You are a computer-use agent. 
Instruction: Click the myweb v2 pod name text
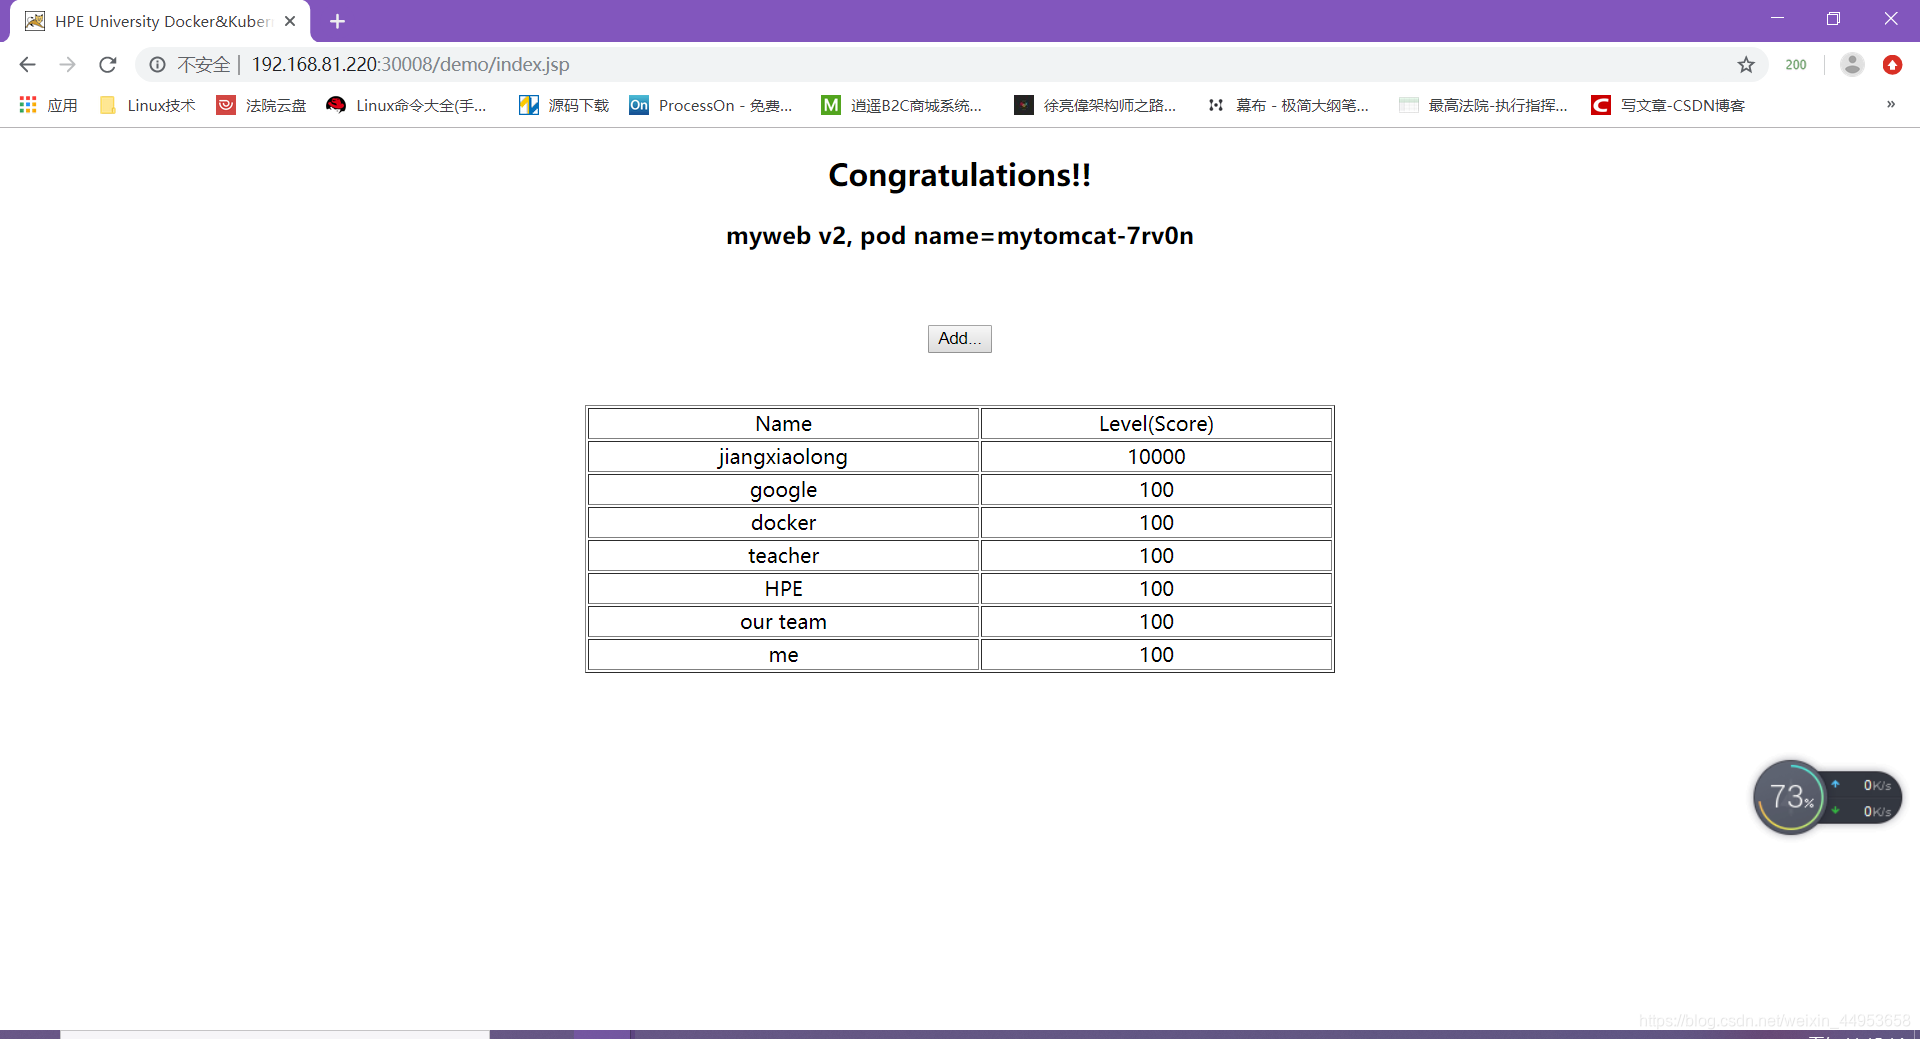960,236
